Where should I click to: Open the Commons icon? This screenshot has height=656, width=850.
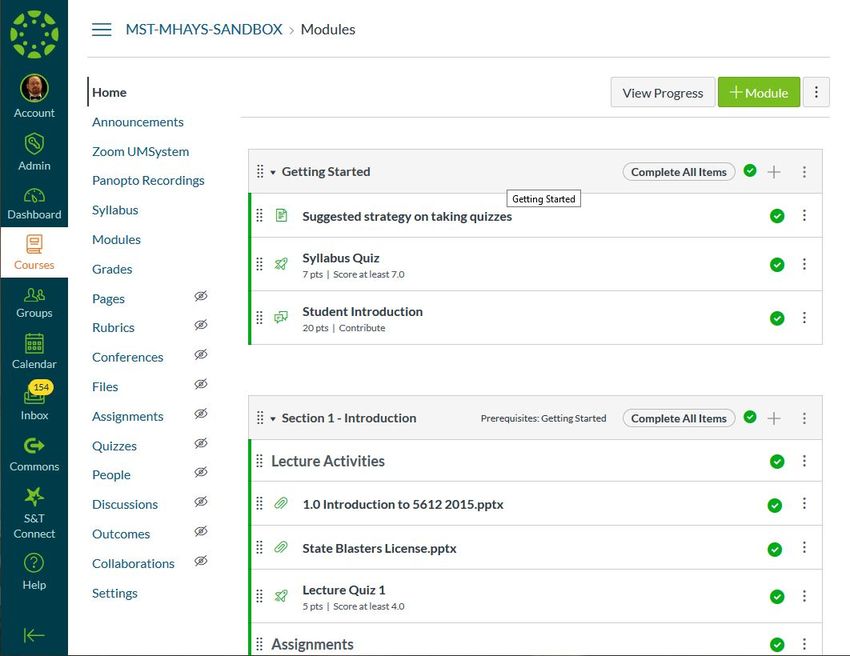(x=34, y=446)
